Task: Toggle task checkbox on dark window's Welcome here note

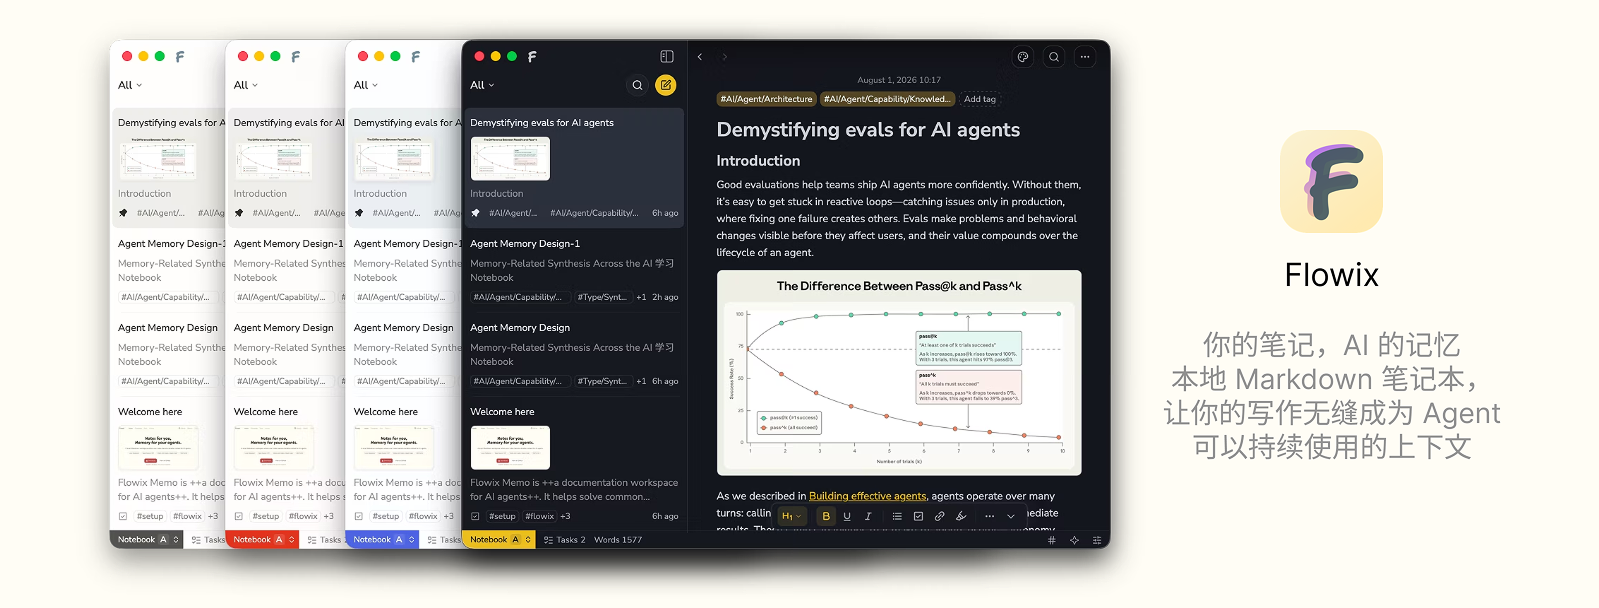Action: 476,516
